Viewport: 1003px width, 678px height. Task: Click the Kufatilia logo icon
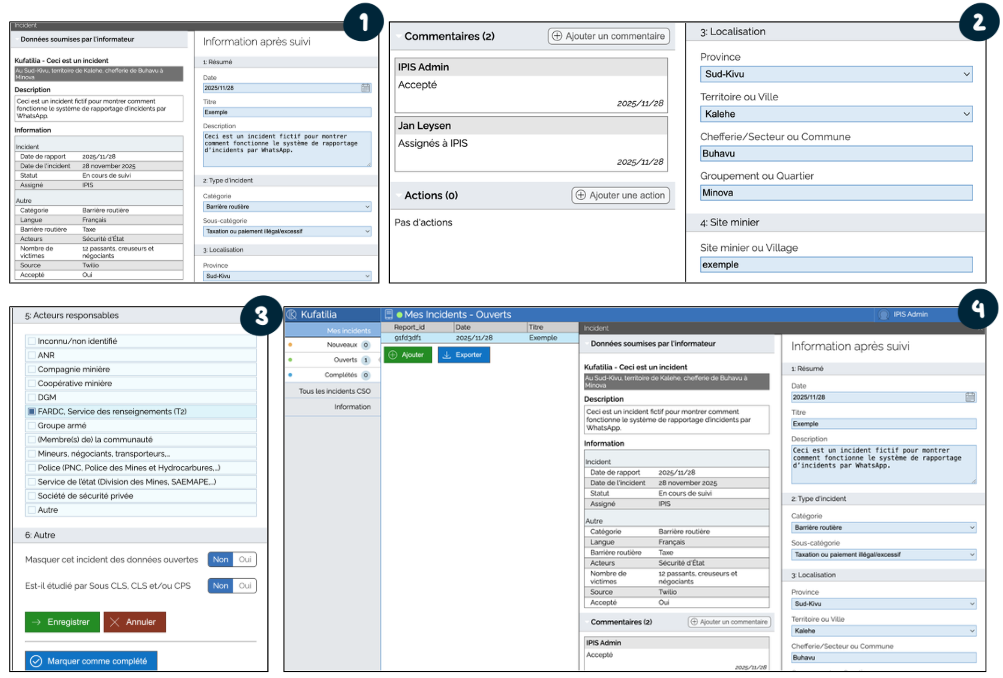(x=292, y=314)
